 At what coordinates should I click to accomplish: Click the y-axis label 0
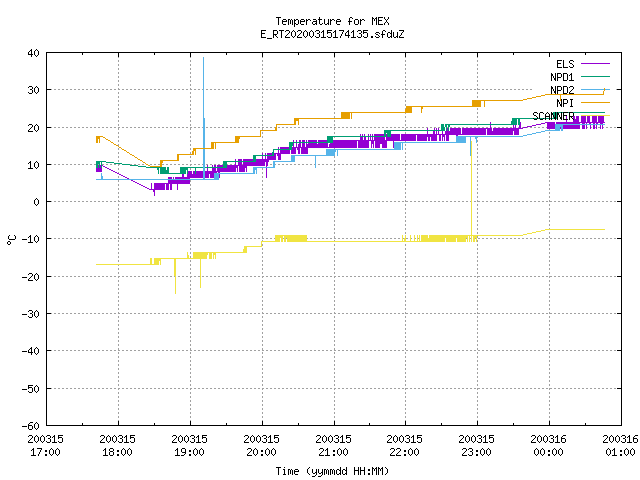(37, 202)
